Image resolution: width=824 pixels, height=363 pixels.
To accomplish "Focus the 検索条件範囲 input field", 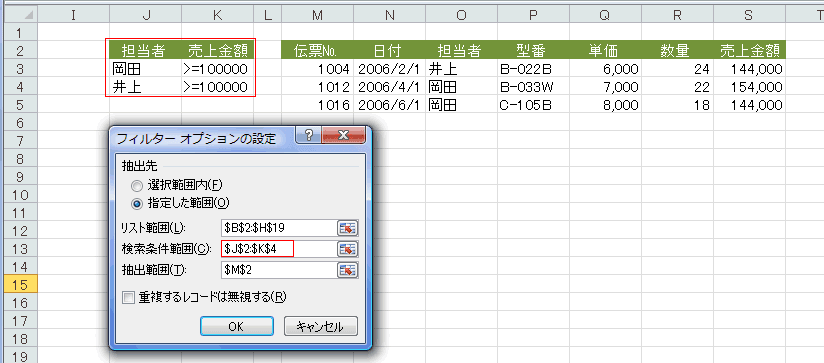I will pyautogui.click(x=279, y=248).
